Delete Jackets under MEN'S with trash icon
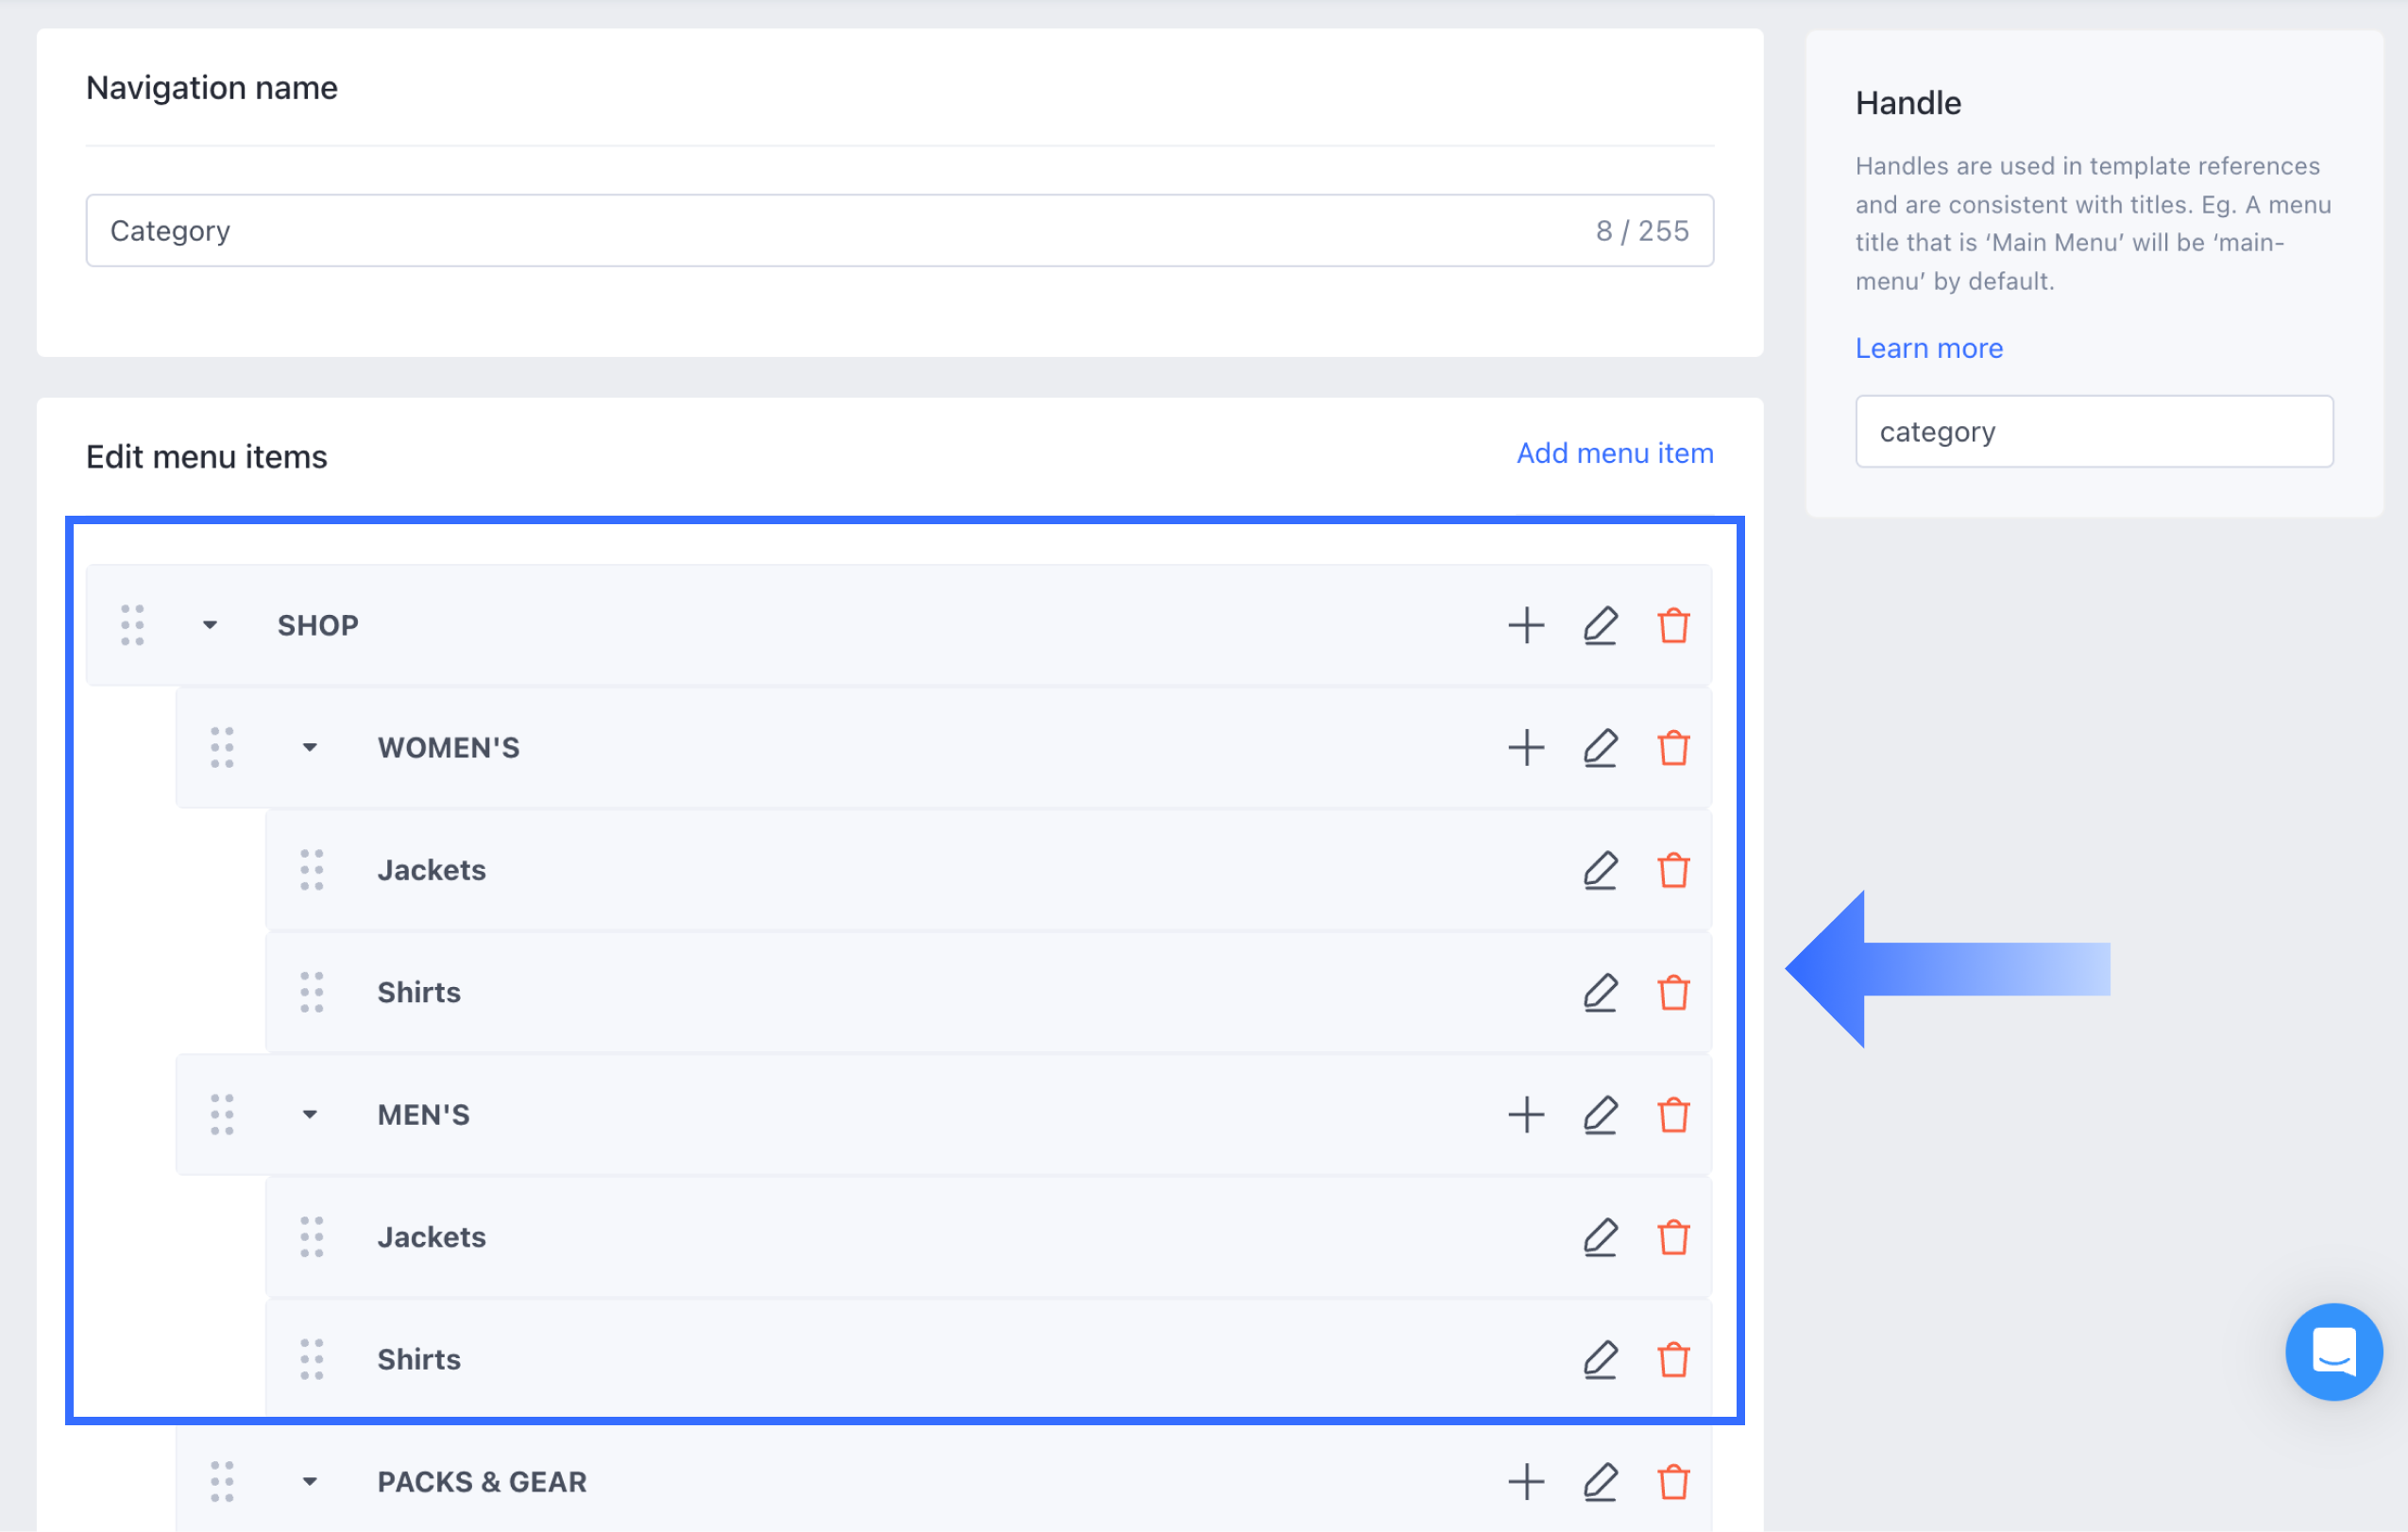 pos(1673,1238)
